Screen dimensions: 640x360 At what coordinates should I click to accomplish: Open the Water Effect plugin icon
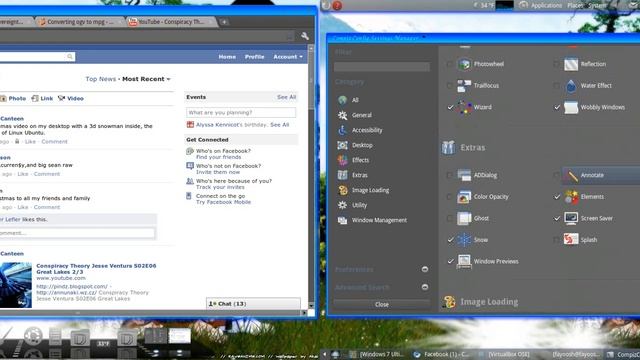pyautogui.click(x=571, y=86)
